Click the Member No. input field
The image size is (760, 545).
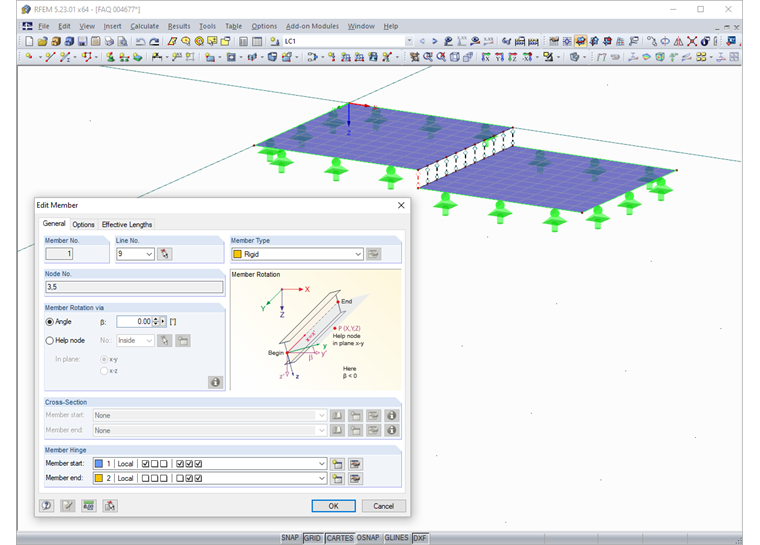click(x=59, y=254)
